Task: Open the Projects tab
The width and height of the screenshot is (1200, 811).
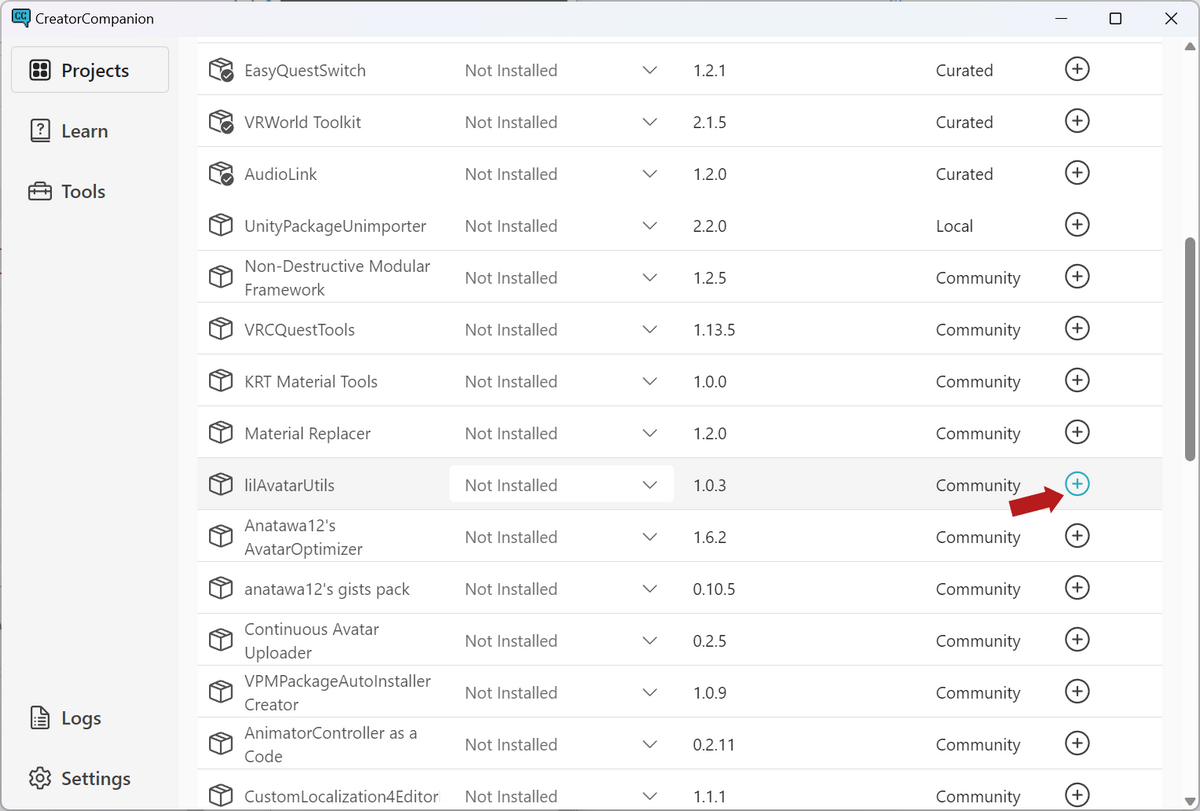Action: click(90, 70)
